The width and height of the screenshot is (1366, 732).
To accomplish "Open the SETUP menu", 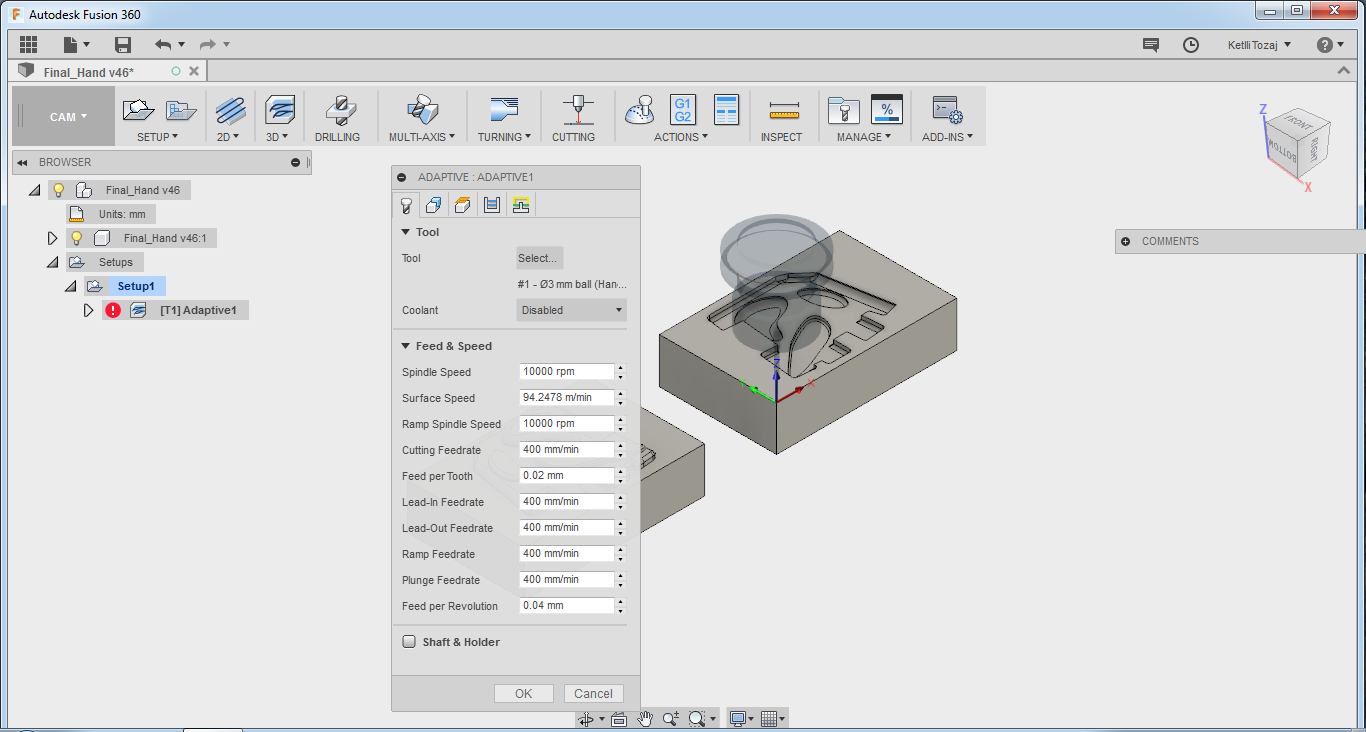I will [x=157, y=137].
